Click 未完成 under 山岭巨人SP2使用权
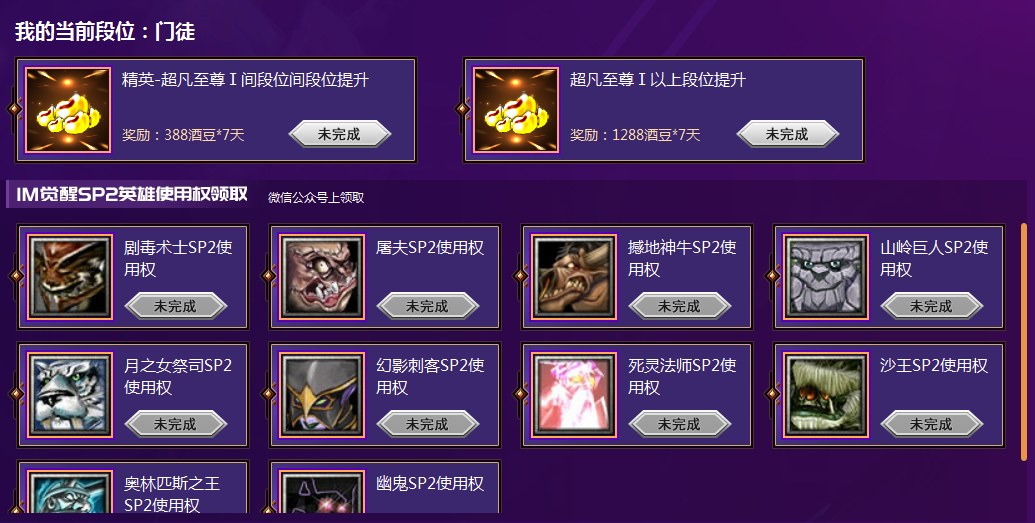 point(931,306)
